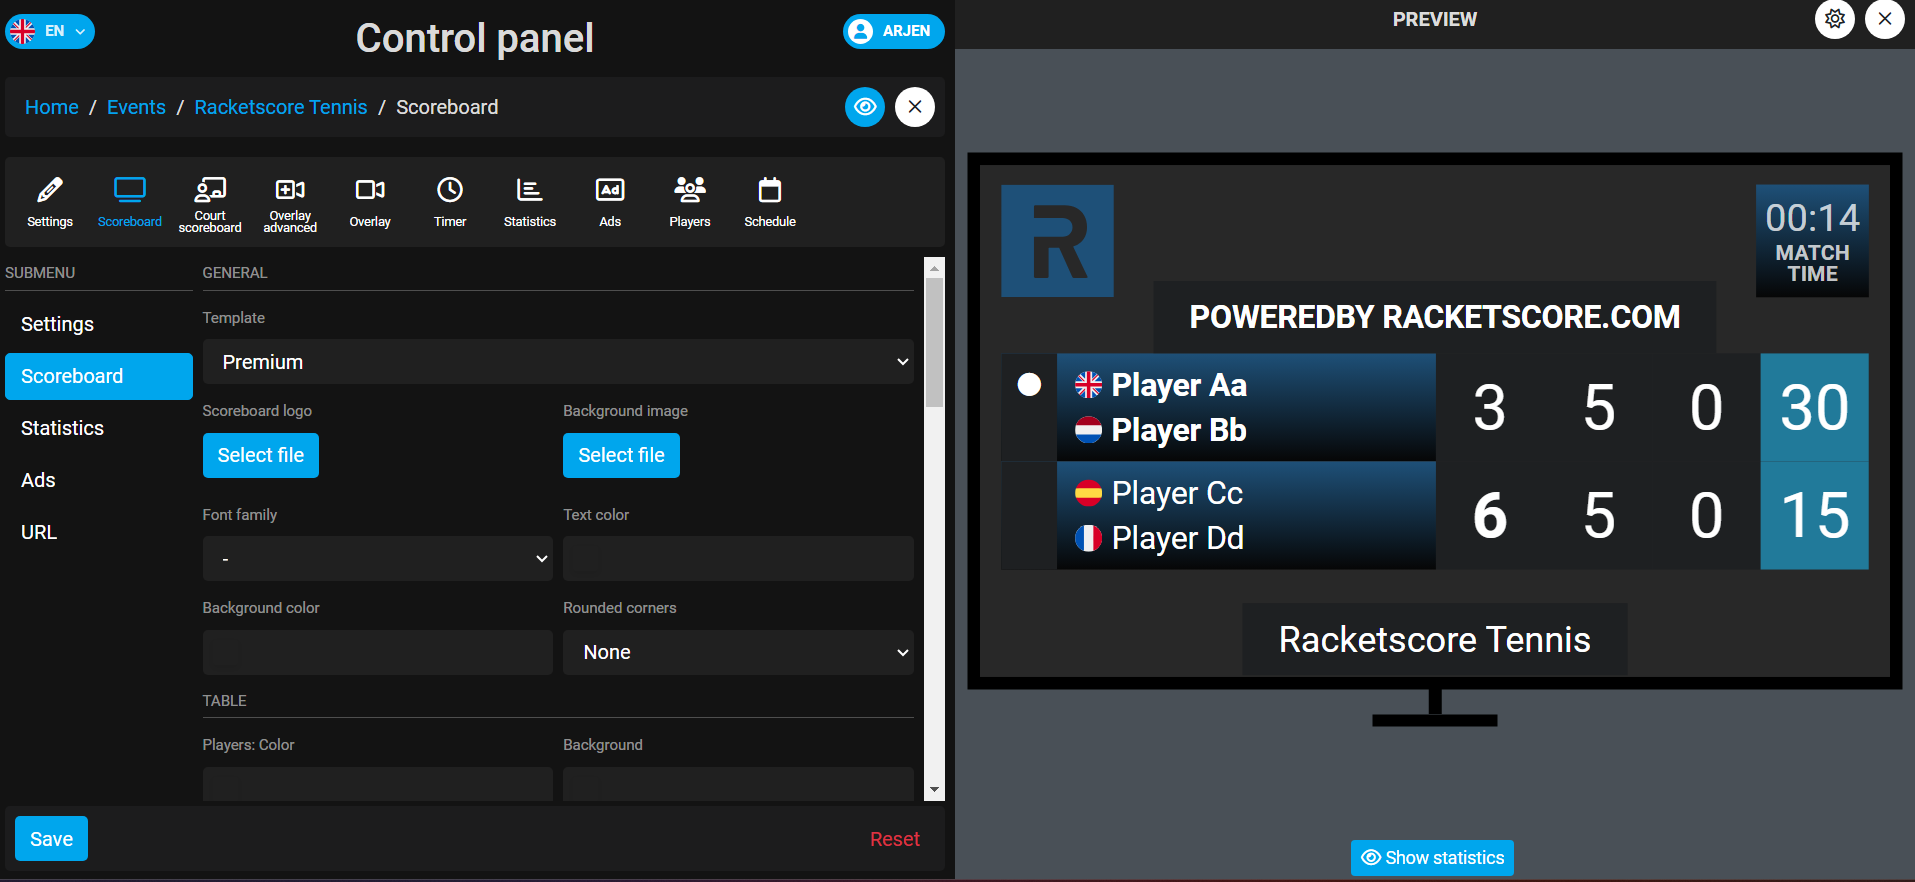Click first set score 3 for Player Aa
1915x882 pixels.
point(1490,408)
